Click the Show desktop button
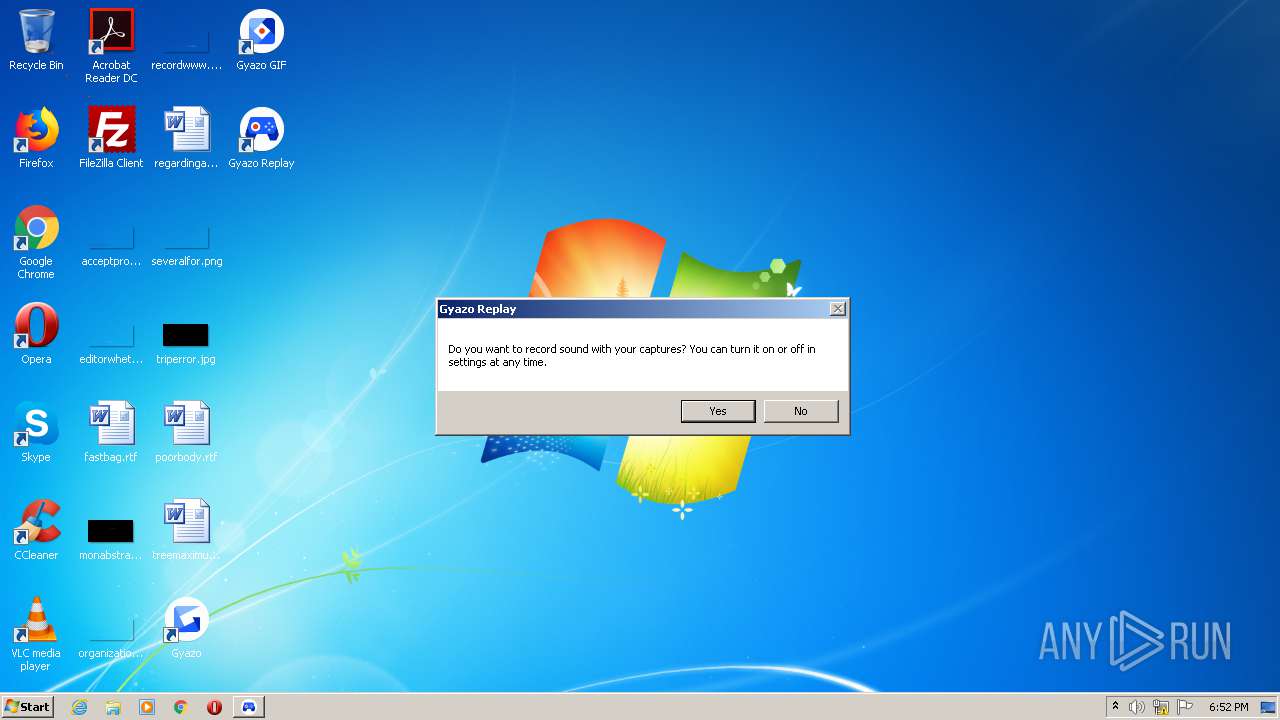Viewport: 1280px width, 720px height. 1270,707
